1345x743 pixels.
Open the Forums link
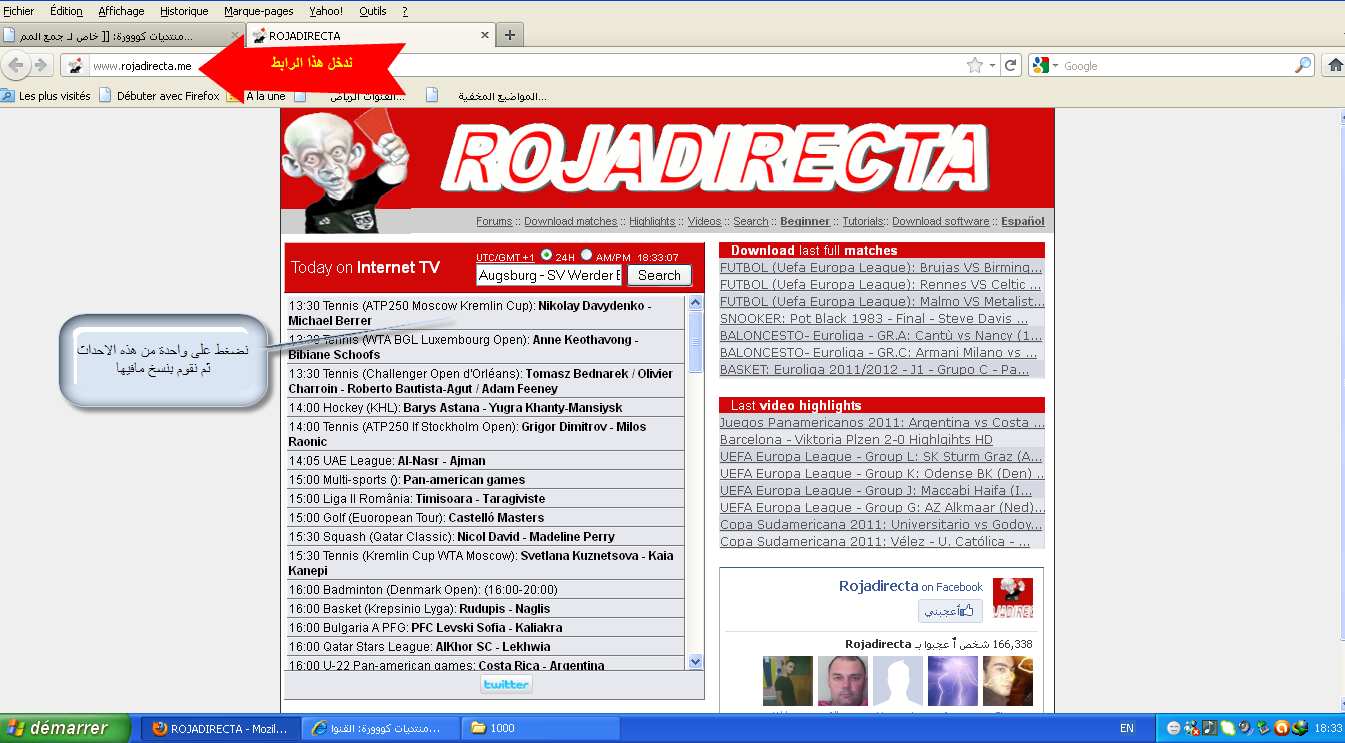pyautogui.click(x=494, y=221)
